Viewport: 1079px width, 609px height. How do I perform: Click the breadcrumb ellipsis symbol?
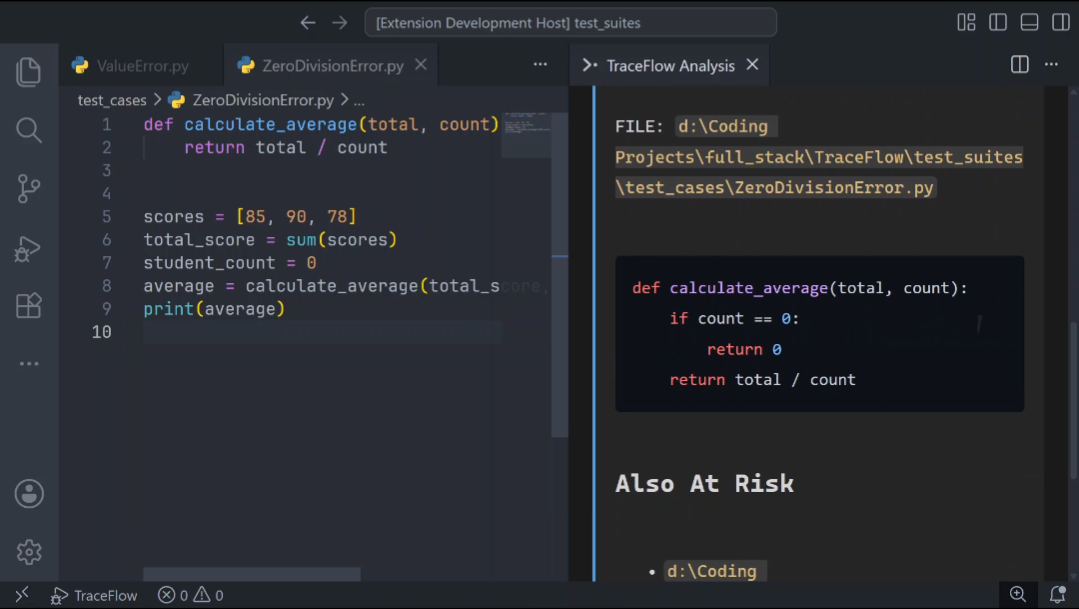(x=359, y=100)
